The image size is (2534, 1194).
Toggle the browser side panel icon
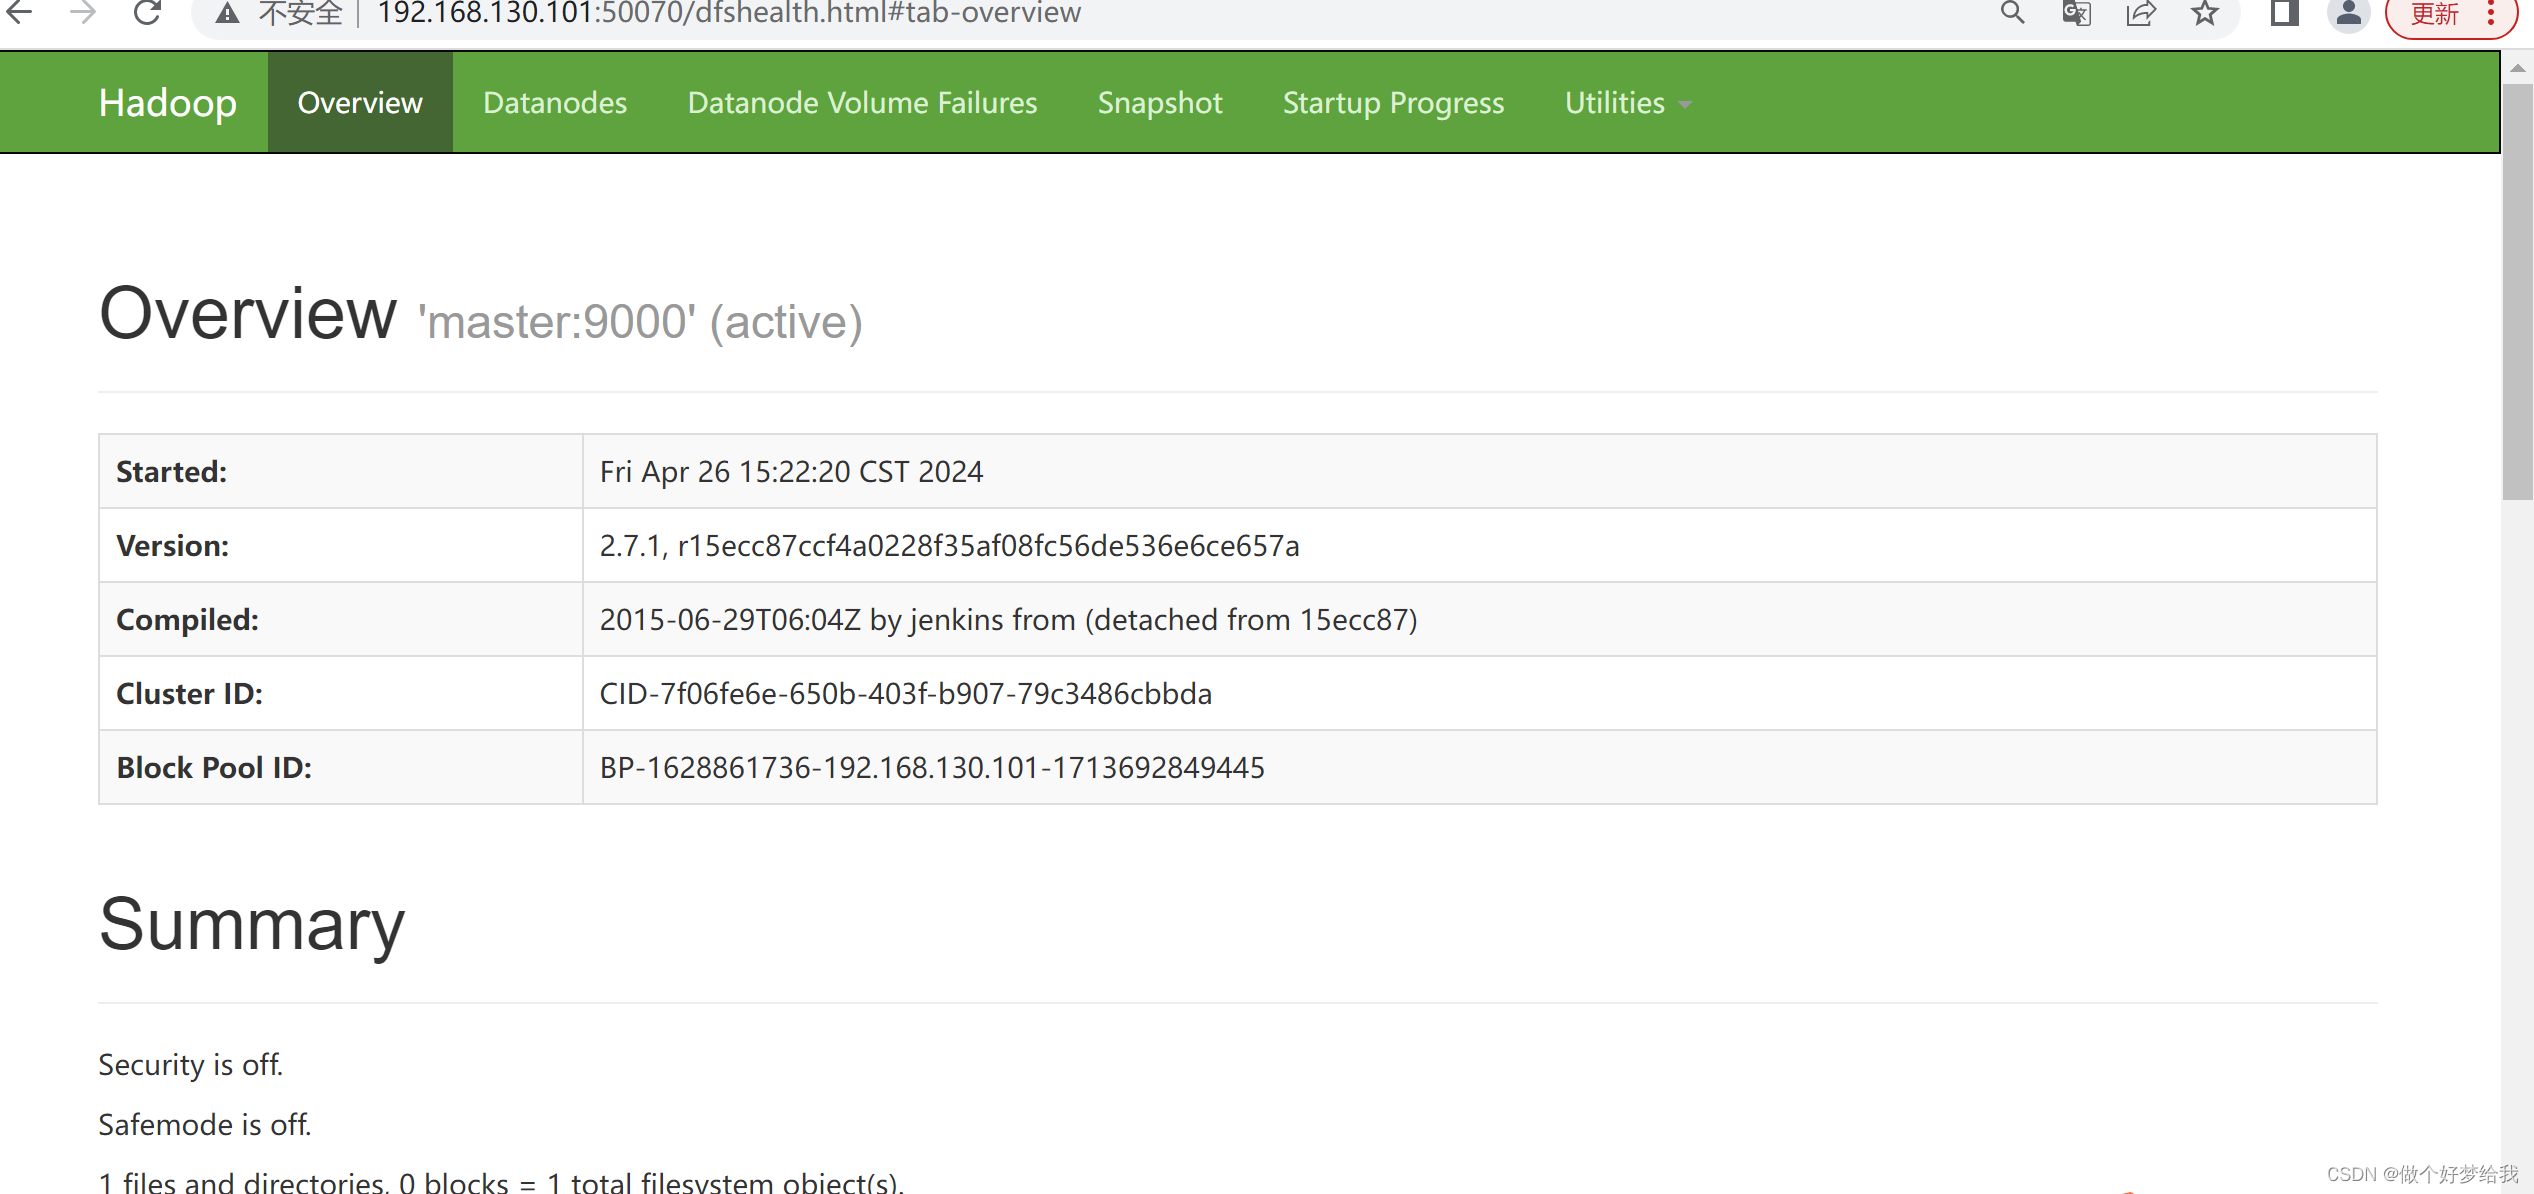click(x=2284, y=13)
